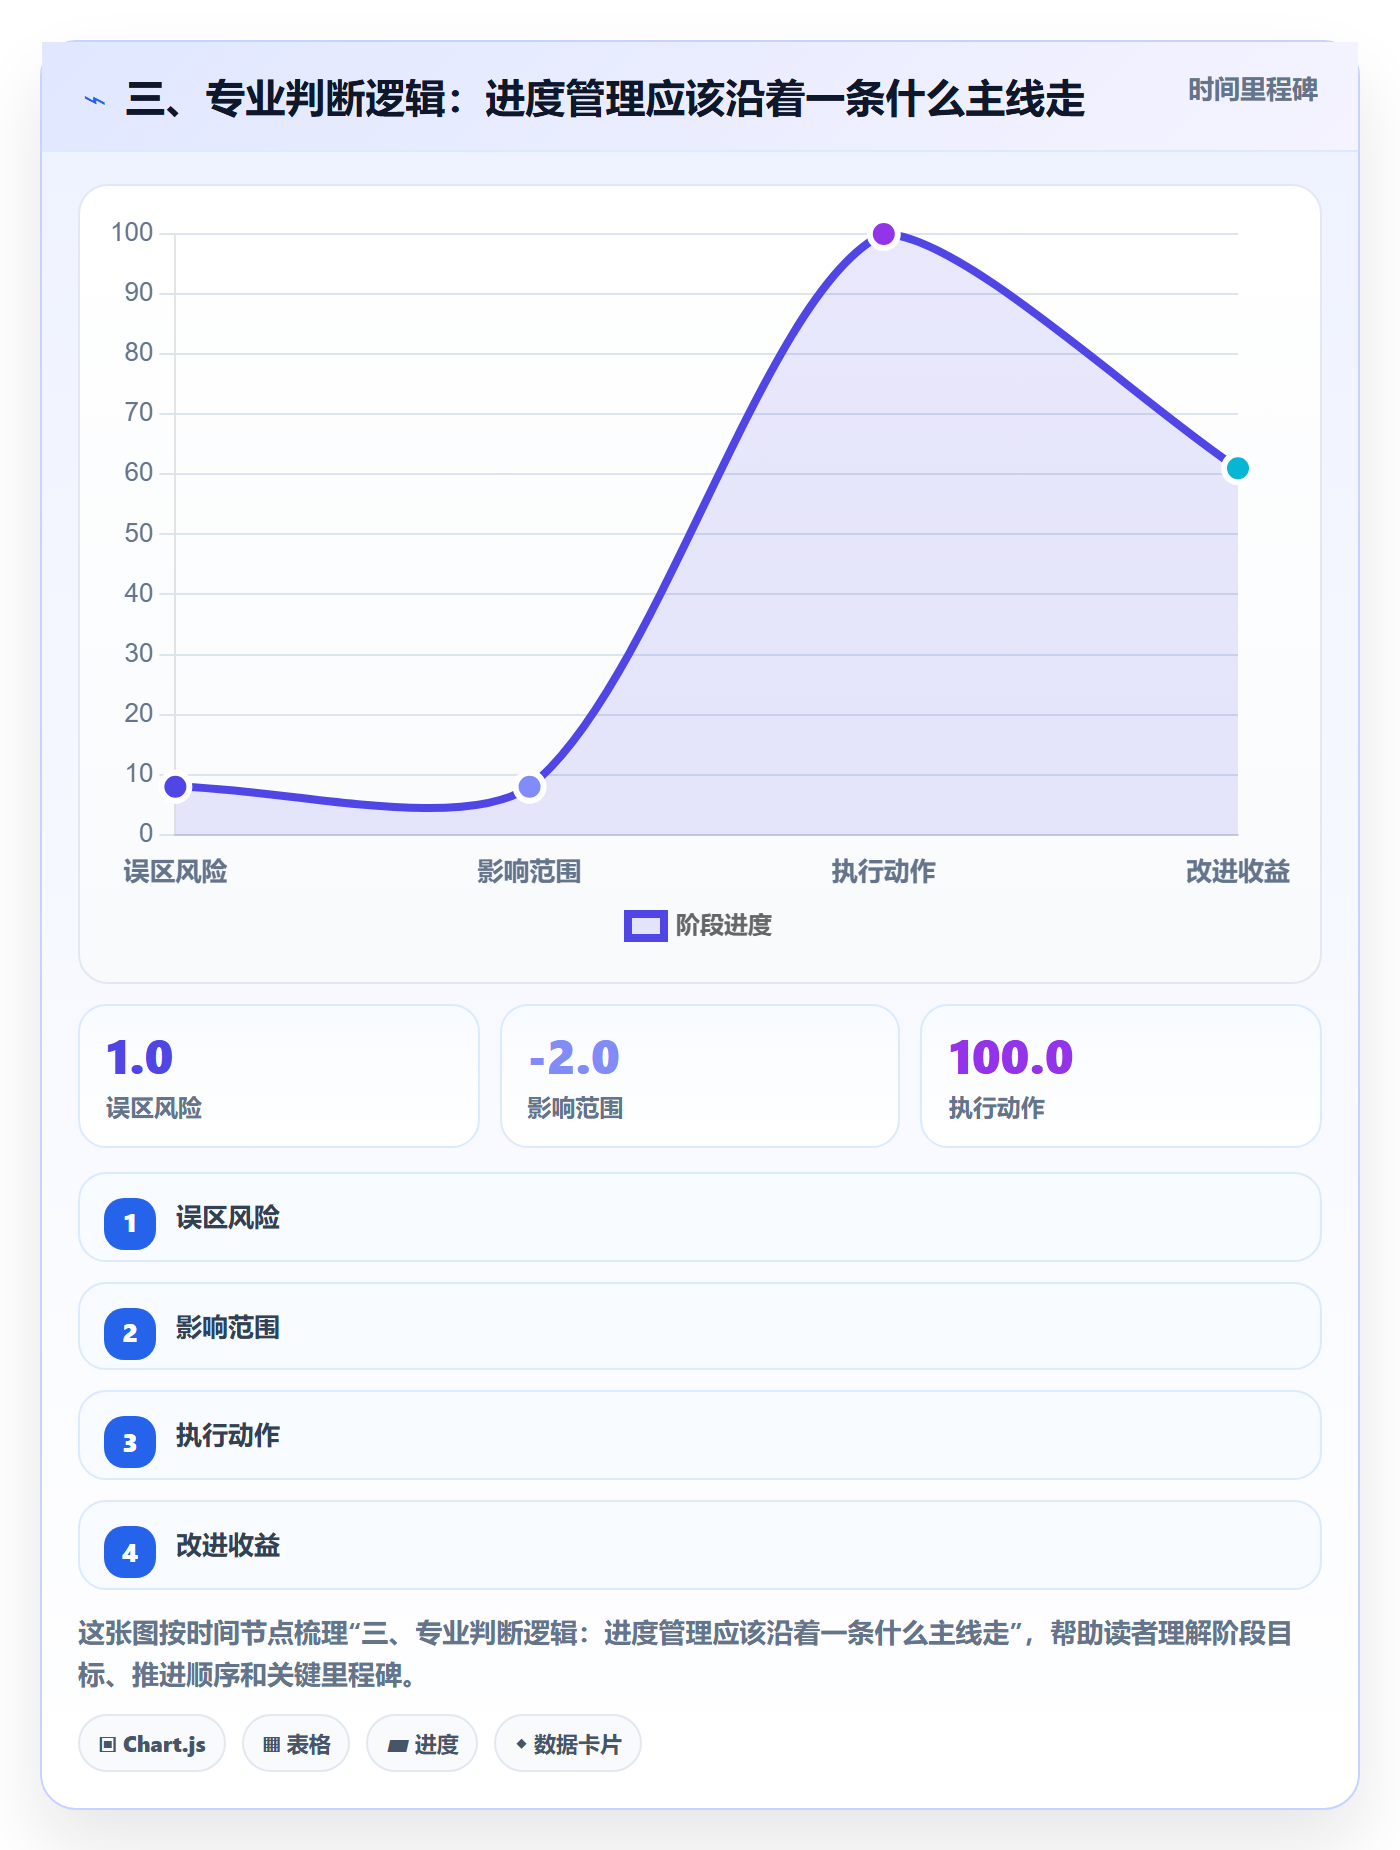
Task: Click the number 3 badge beside 执行动作
Action: pos(130,1442)
